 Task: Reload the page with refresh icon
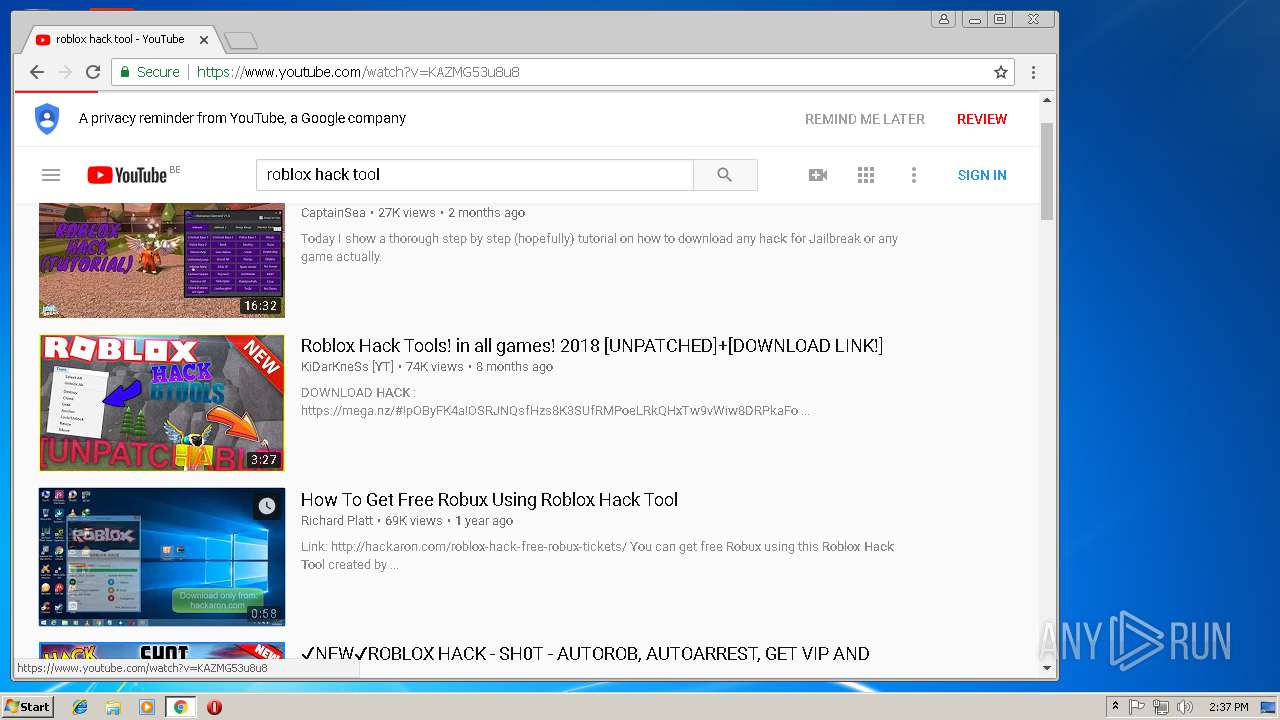point(93,72)
